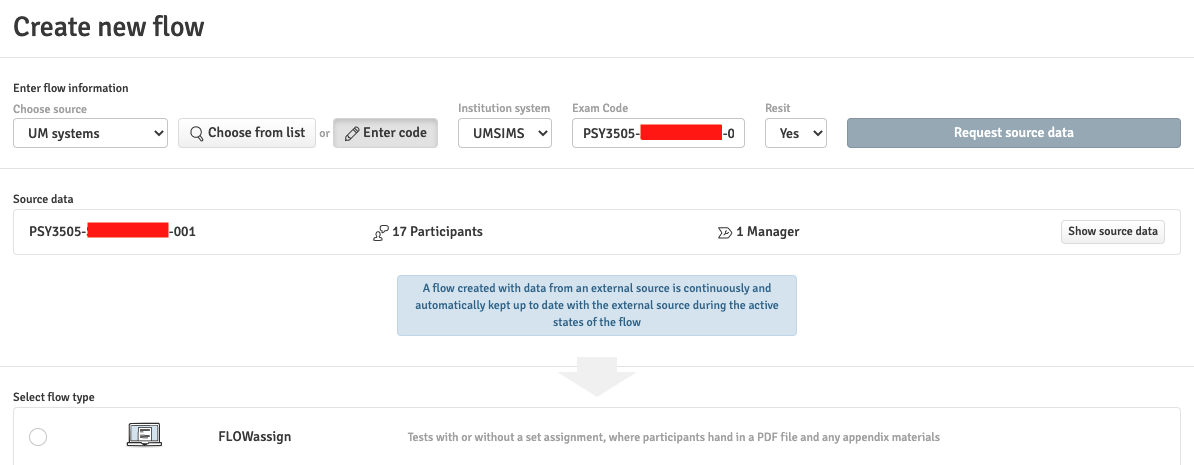
Task: Click the pencil icon on Enter code
Action: 352,133
